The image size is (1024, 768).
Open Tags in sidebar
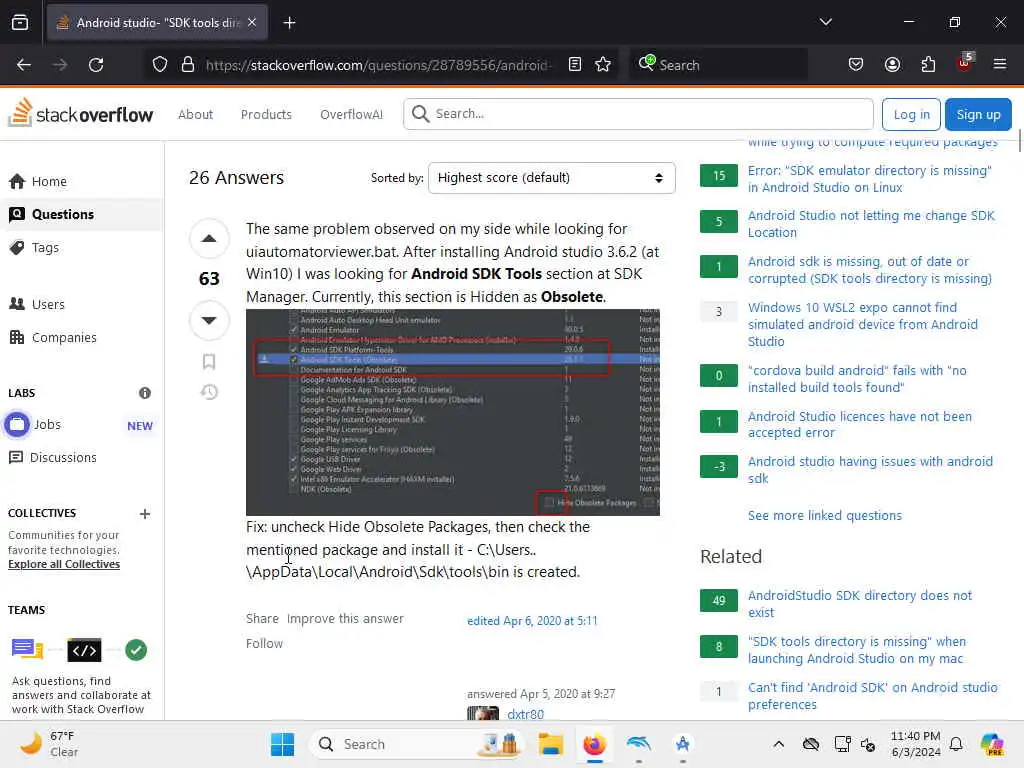35,248
